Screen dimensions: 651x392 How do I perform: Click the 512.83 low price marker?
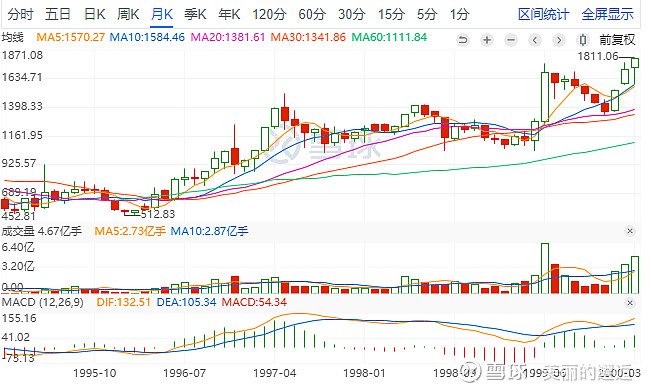tap(158, 214)
